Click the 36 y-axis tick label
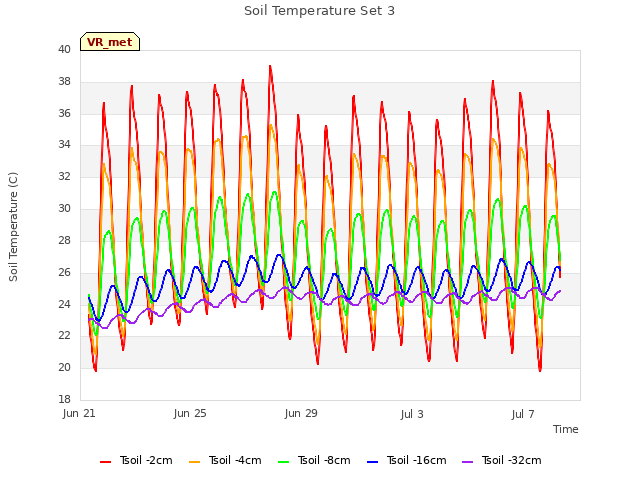640x480 pixels. (x=64, y=113)
